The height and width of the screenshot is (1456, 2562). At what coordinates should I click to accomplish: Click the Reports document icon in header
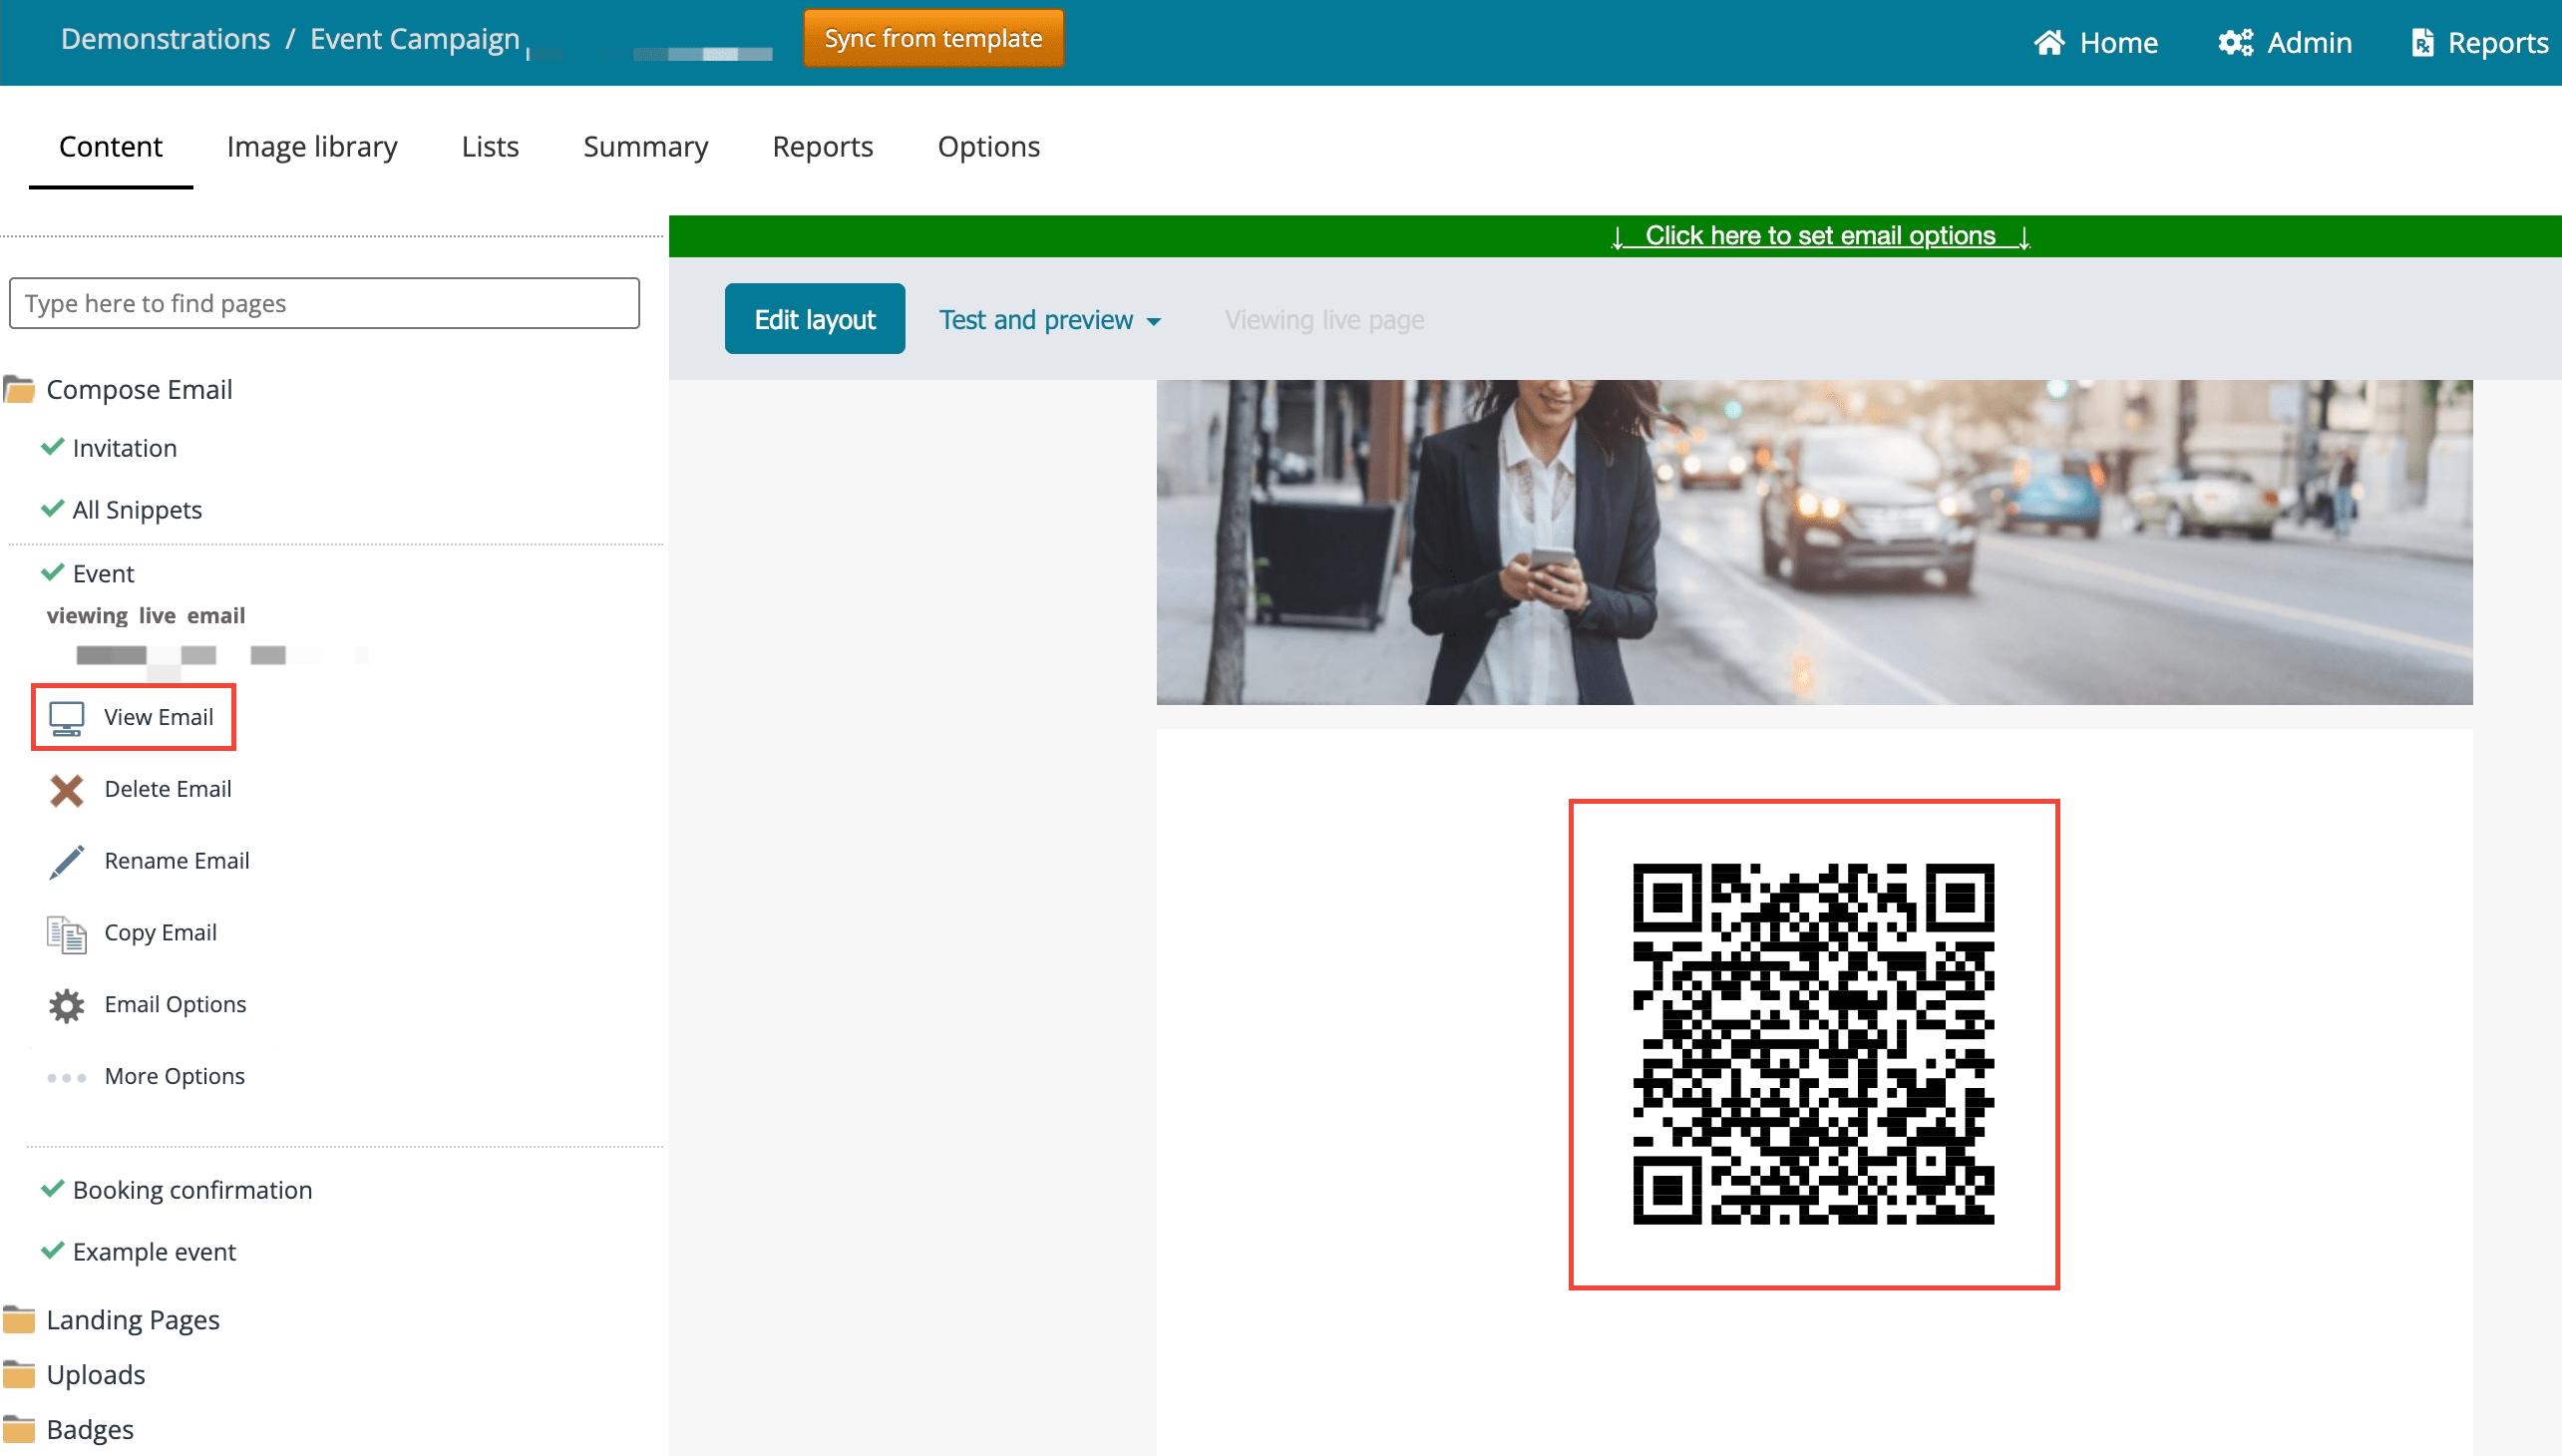tap(2422, 42)
